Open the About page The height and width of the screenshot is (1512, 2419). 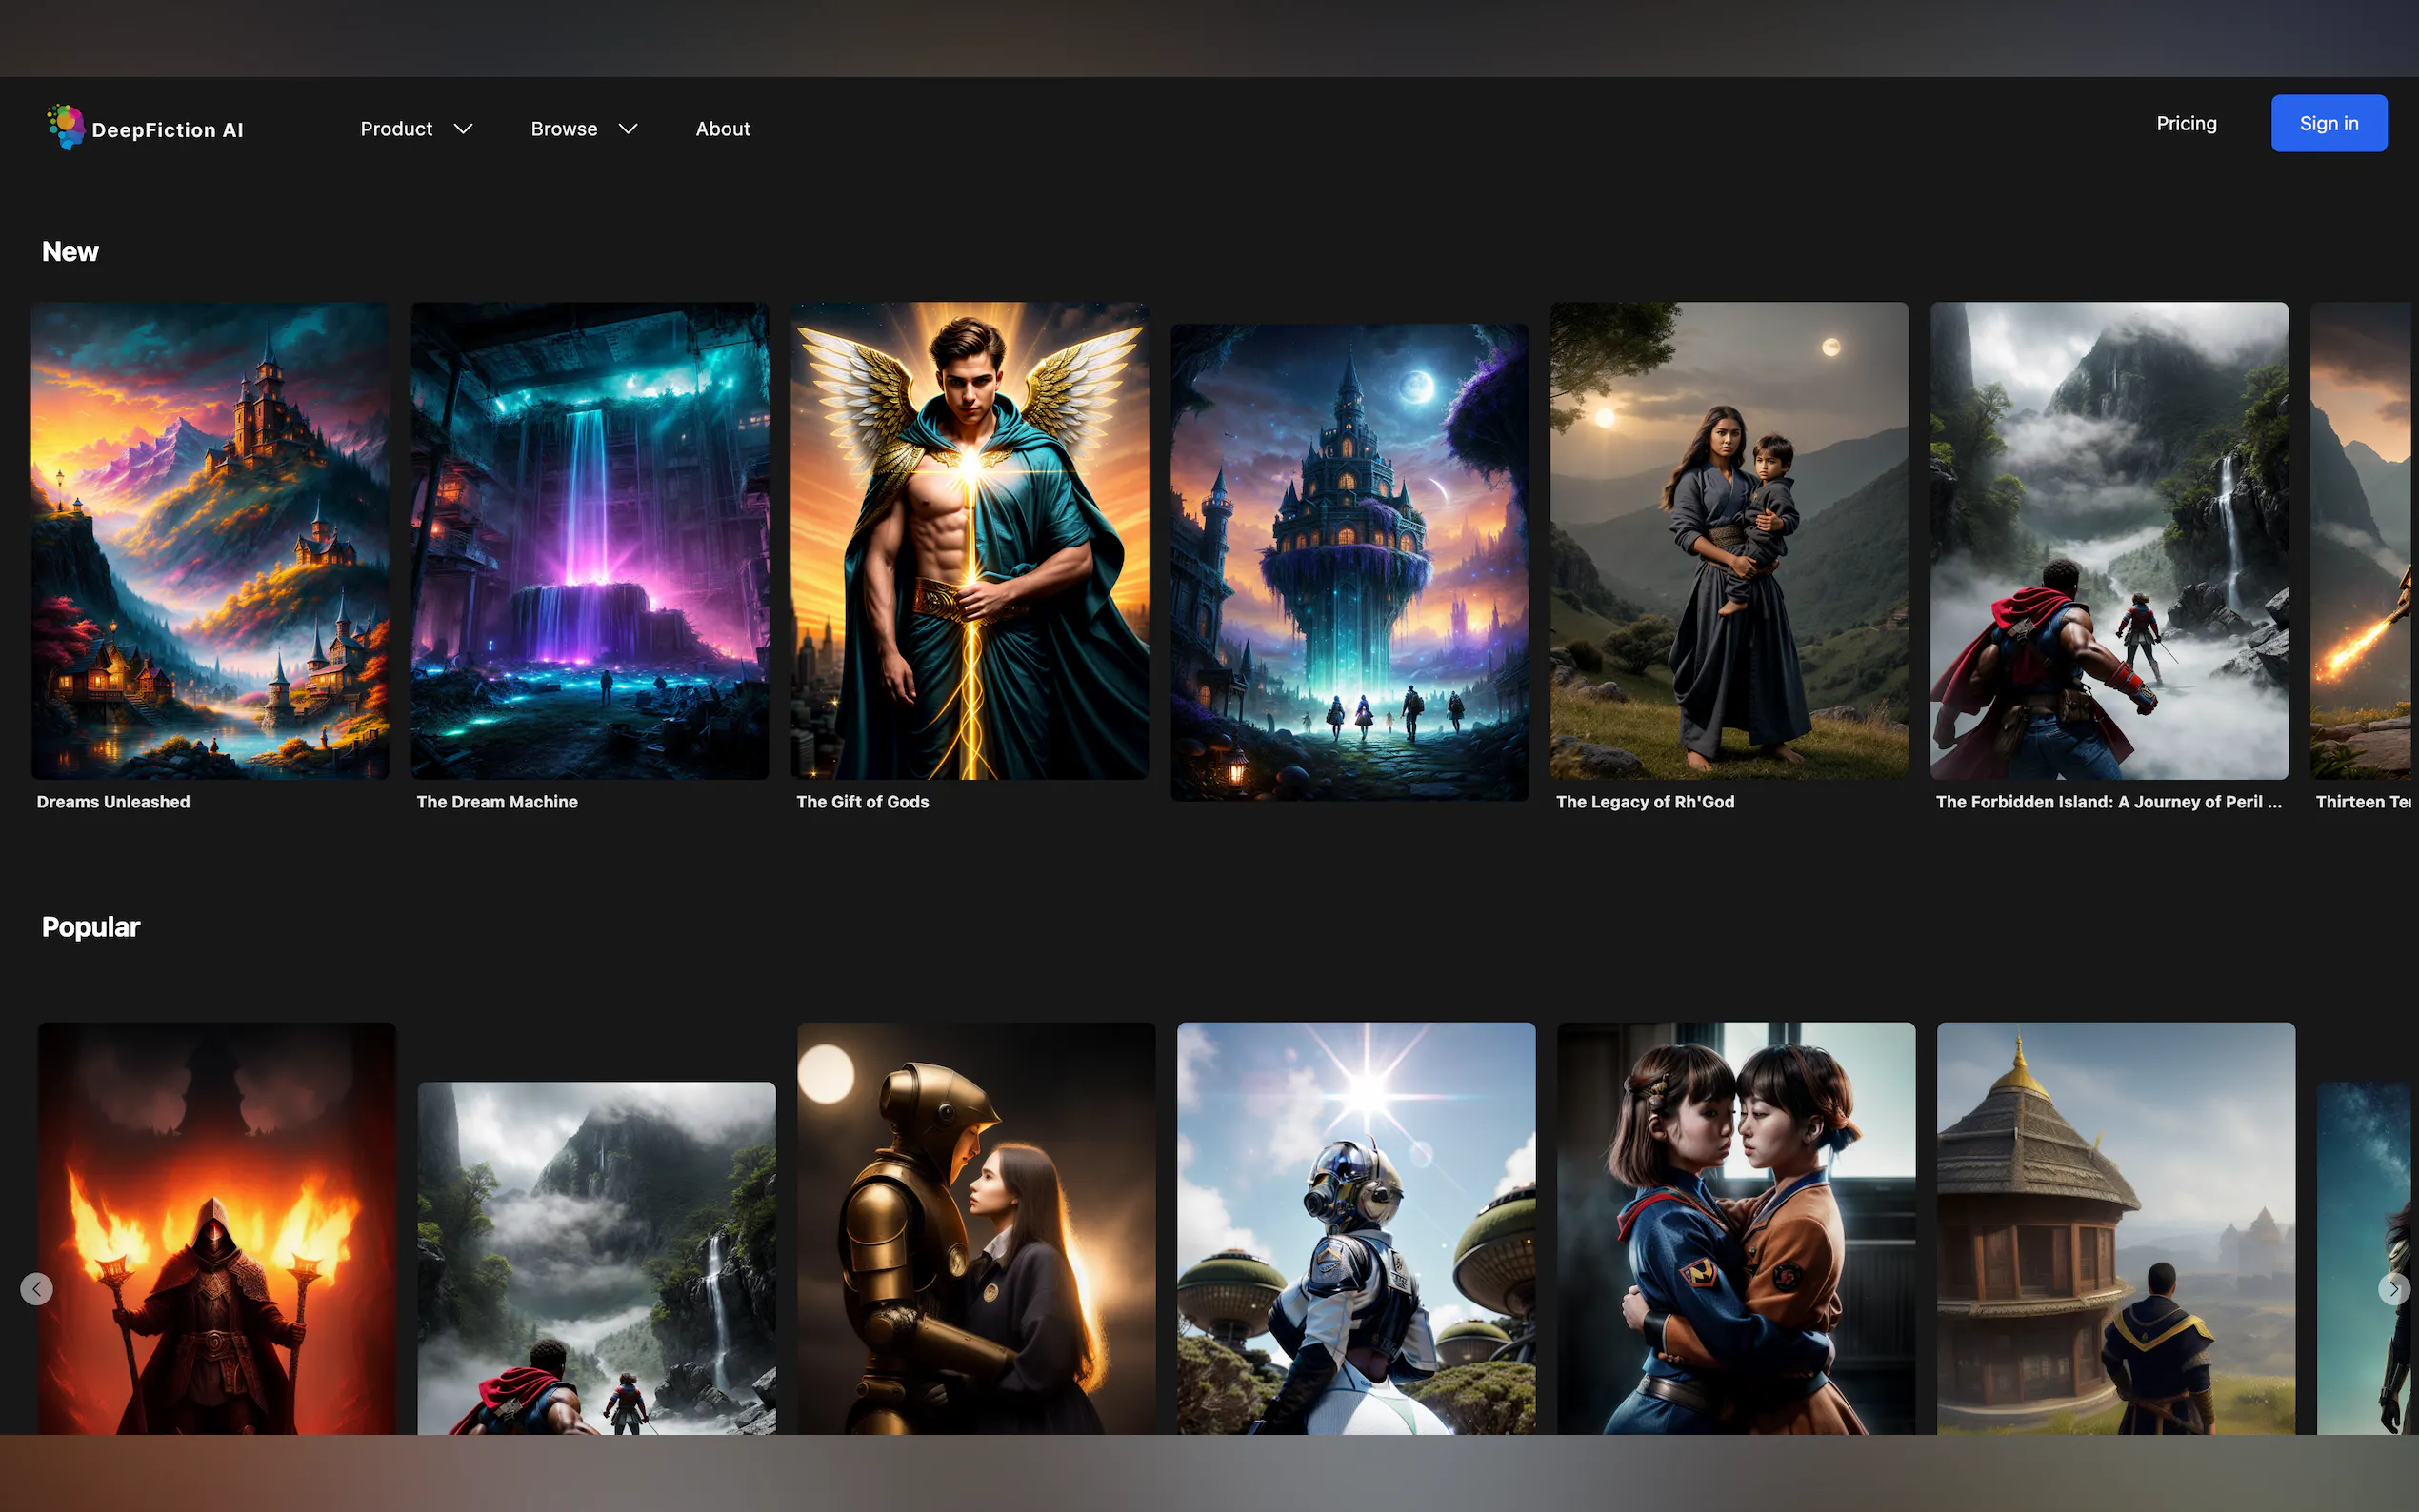pyautogui.click(x=722, y=129)
